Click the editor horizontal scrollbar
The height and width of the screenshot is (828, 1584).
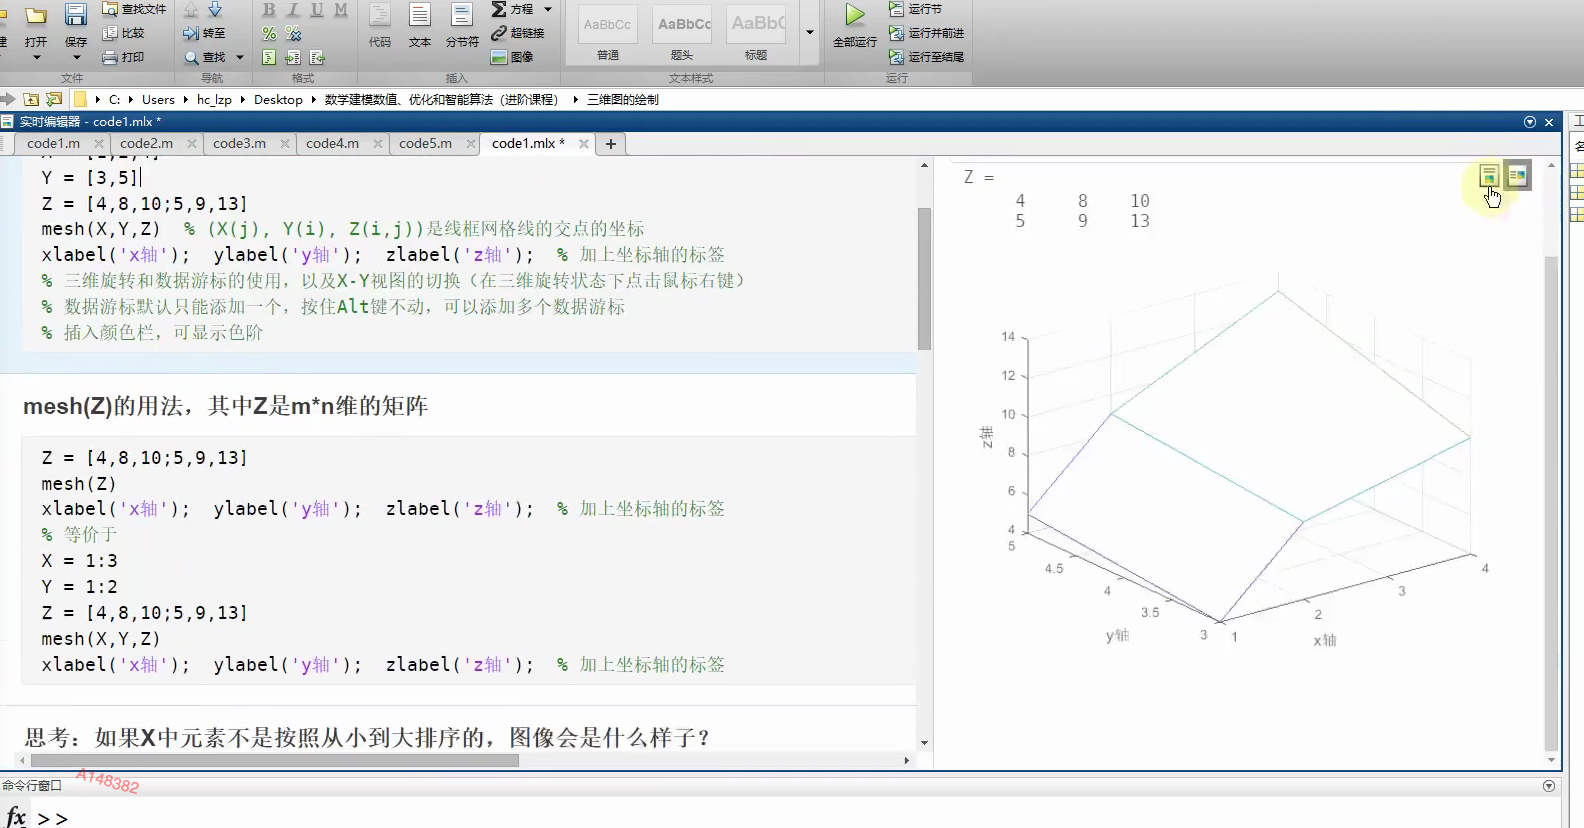click(x=274, y=760)
